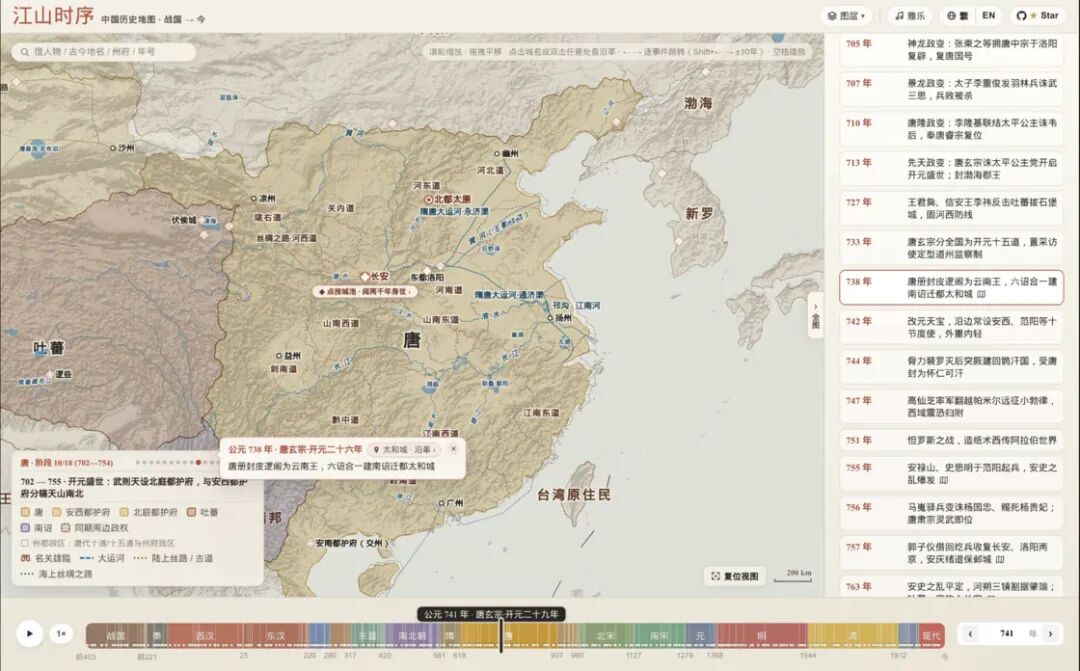Start timeline playback with the play button

(x=29, y=633)
